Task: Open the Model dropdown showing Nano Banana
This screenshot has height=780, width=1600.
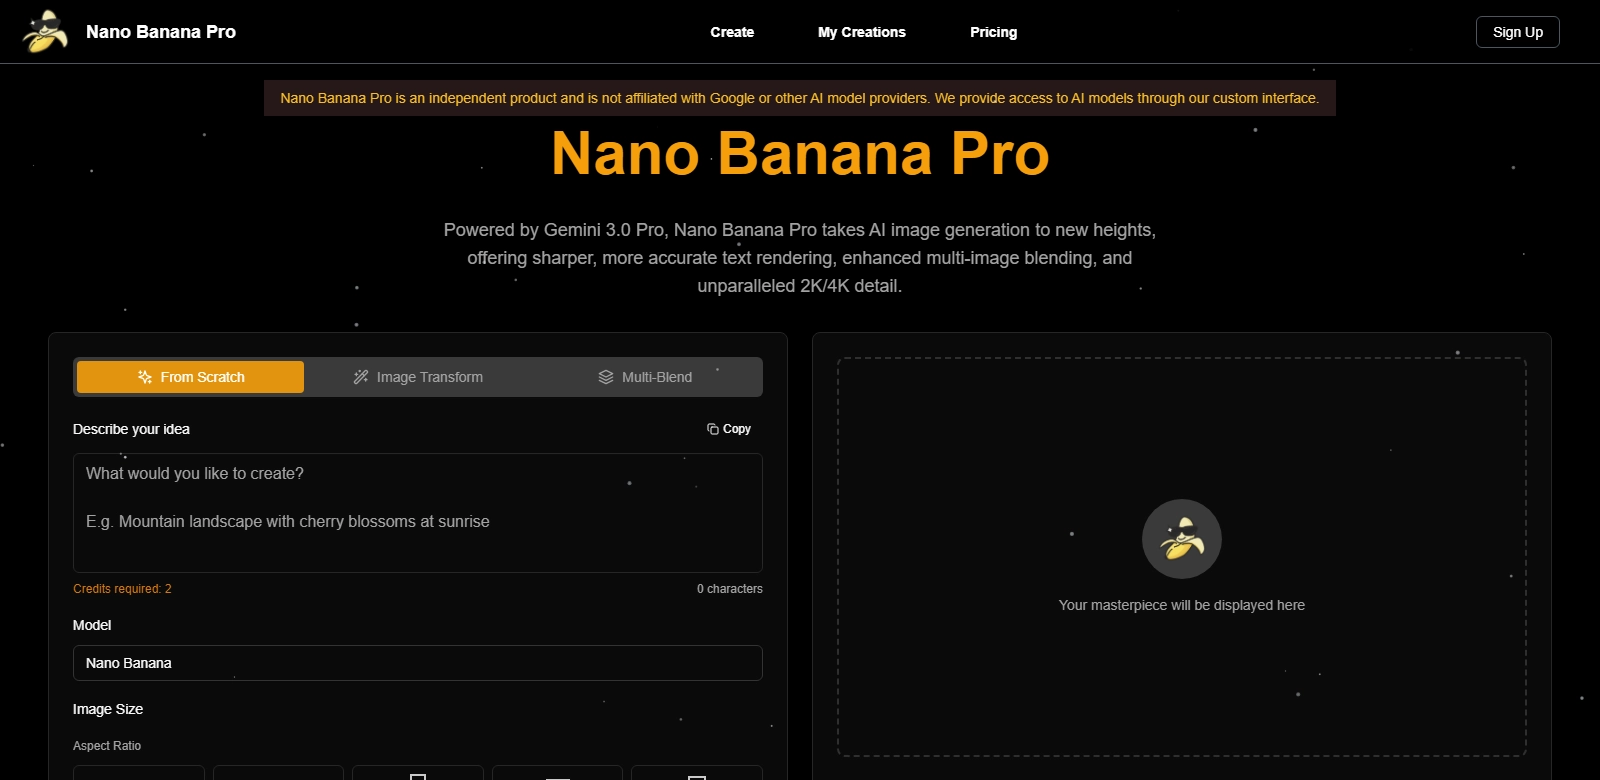Action: pyautogui.click(x=418, y=663)
